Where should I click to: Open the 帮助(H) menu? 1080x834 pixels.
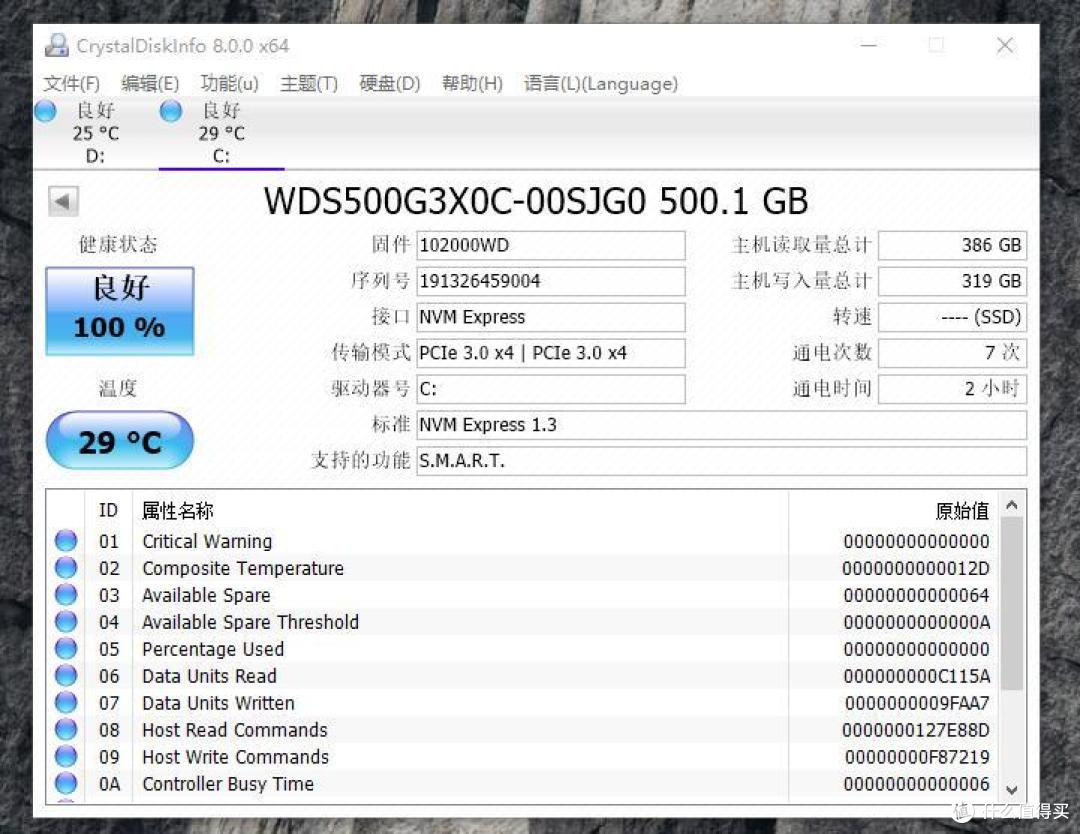(472, 83)
